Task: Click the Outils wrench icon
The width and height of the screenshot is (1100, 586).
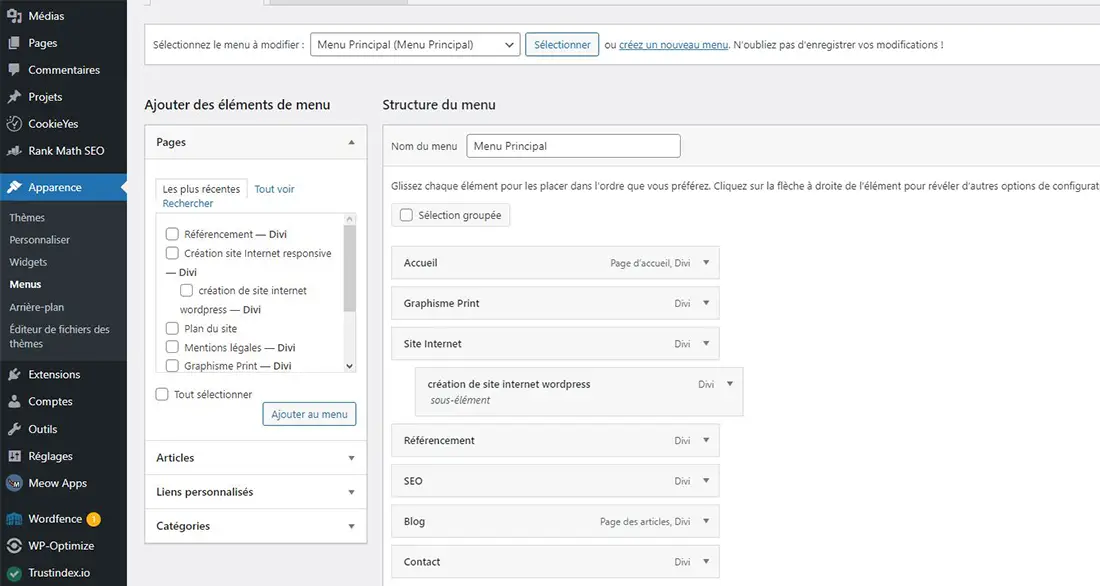Action: click(14, 429)
